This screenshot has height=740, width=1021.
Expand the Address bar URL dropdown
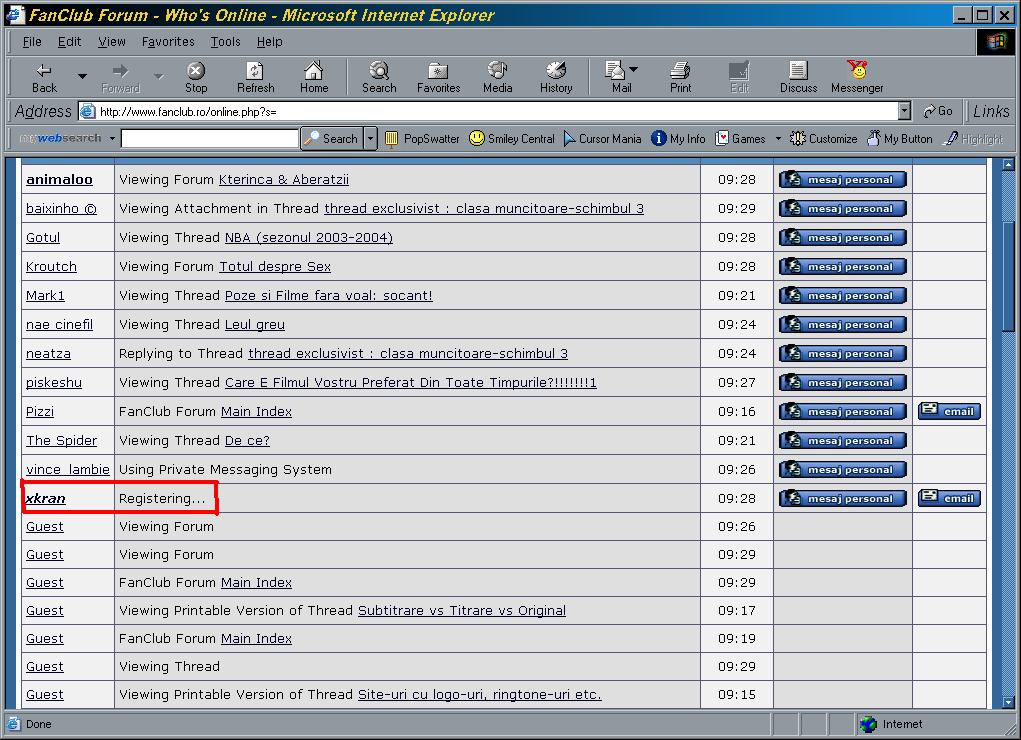[904, 112]
